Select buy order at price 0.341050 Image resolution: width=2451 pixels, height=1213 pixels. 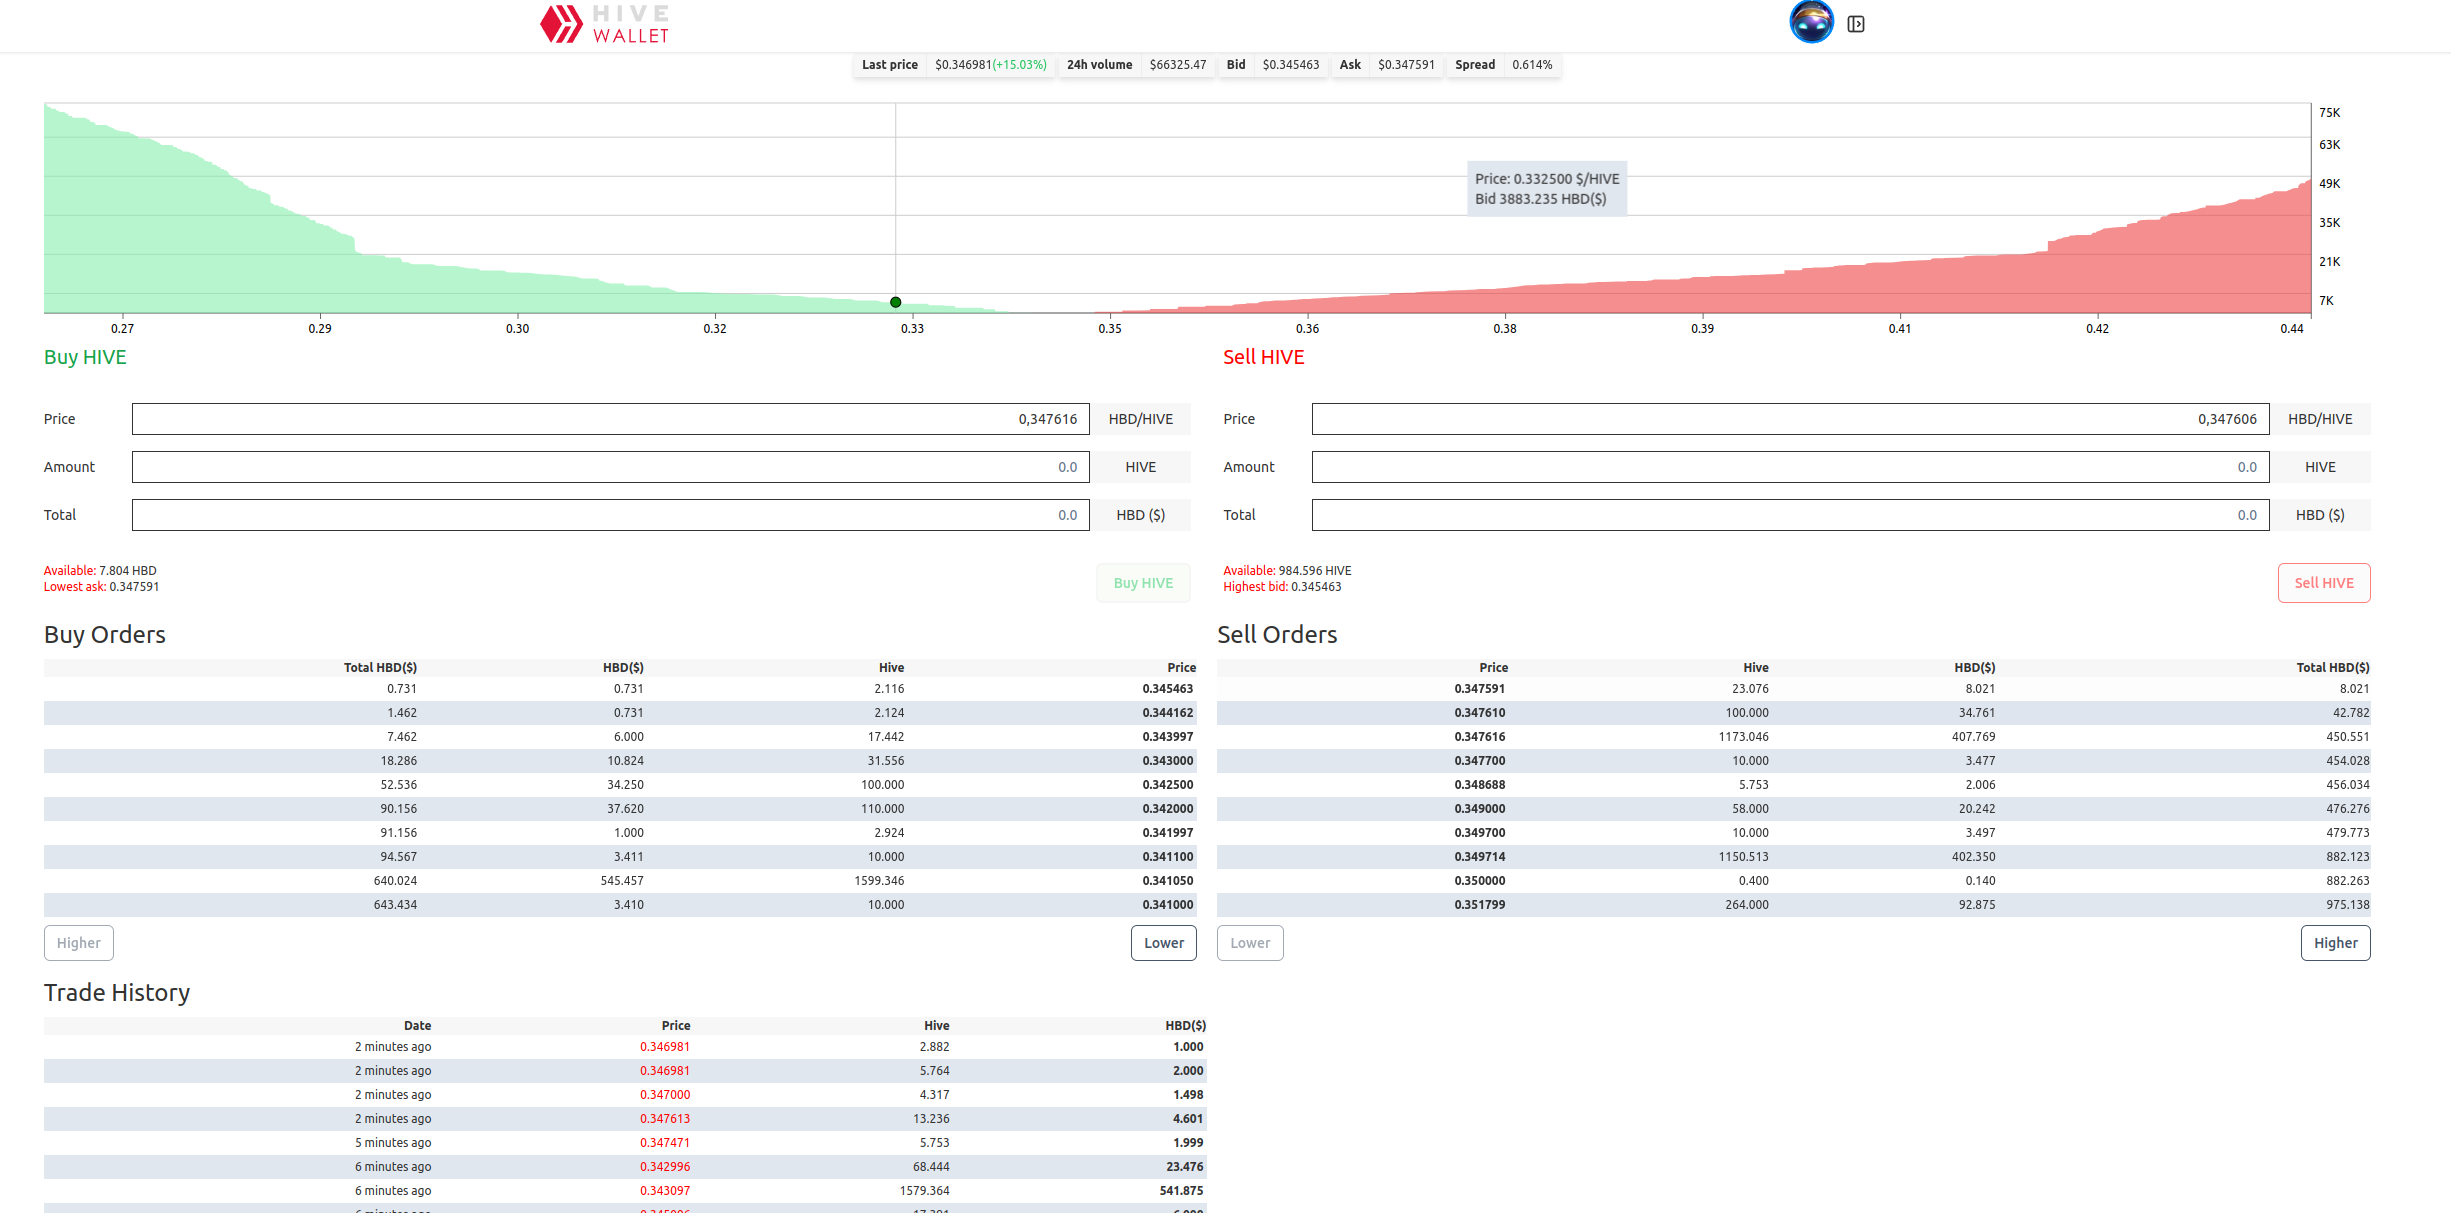tap(1167, 881)
